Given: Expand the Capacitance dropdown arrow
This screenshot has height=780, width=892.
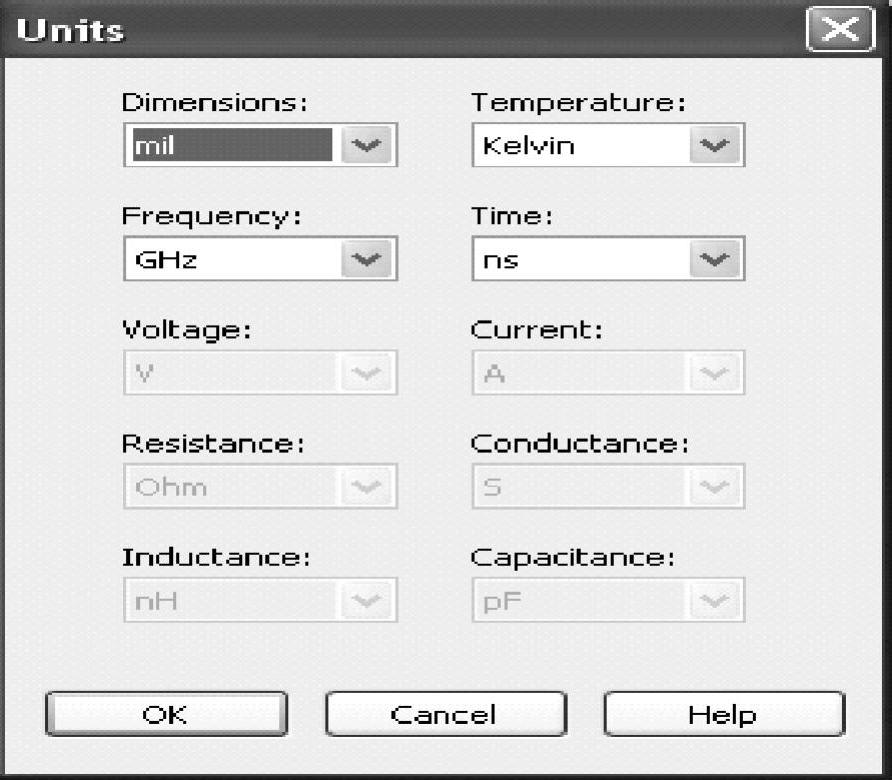Looking at the screenshot, I should (x=716, y=601).
